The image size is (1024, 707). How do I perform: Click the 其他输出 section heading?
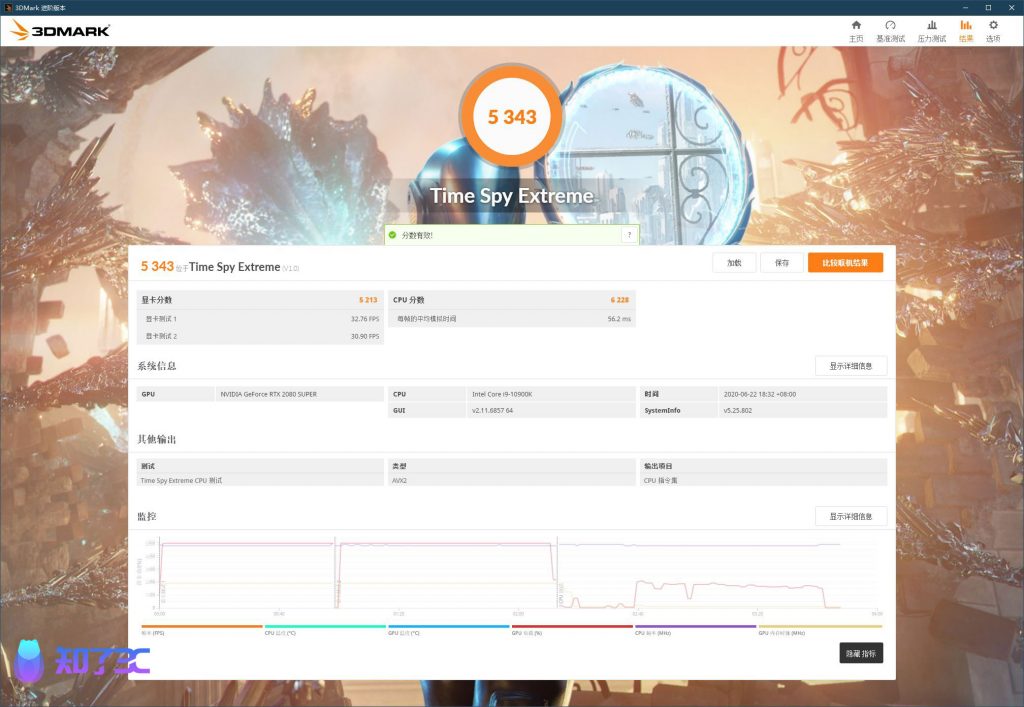point(157,439)
